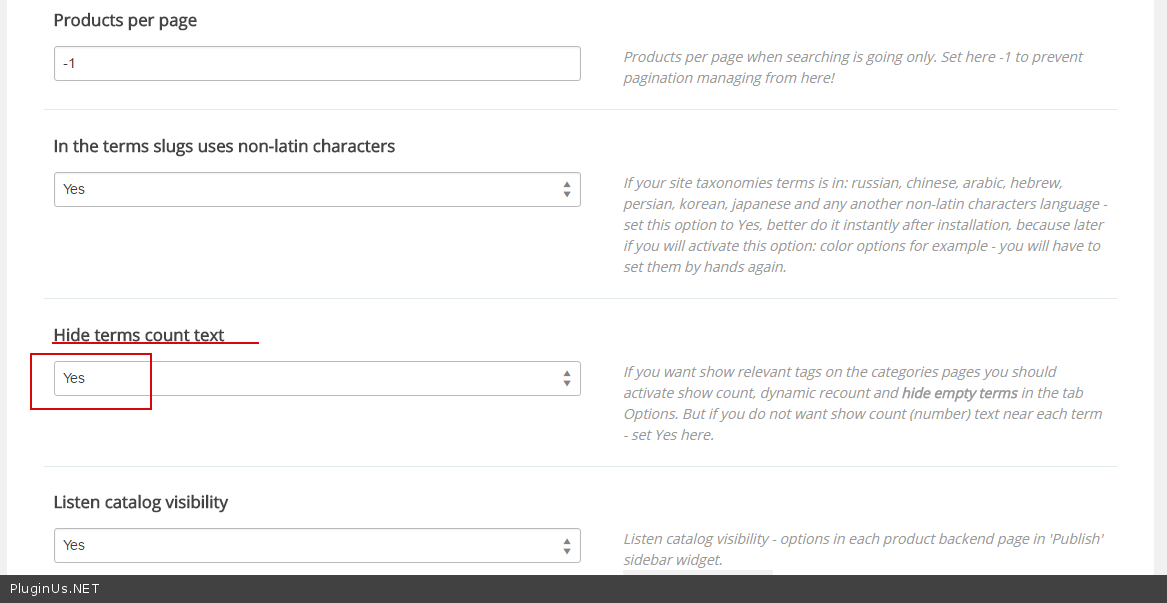Image resolution: width=1167 pixels, height=603 pixels.
Task: Click the arrows icon on non-latin characters select
Action: coord(567,189)
